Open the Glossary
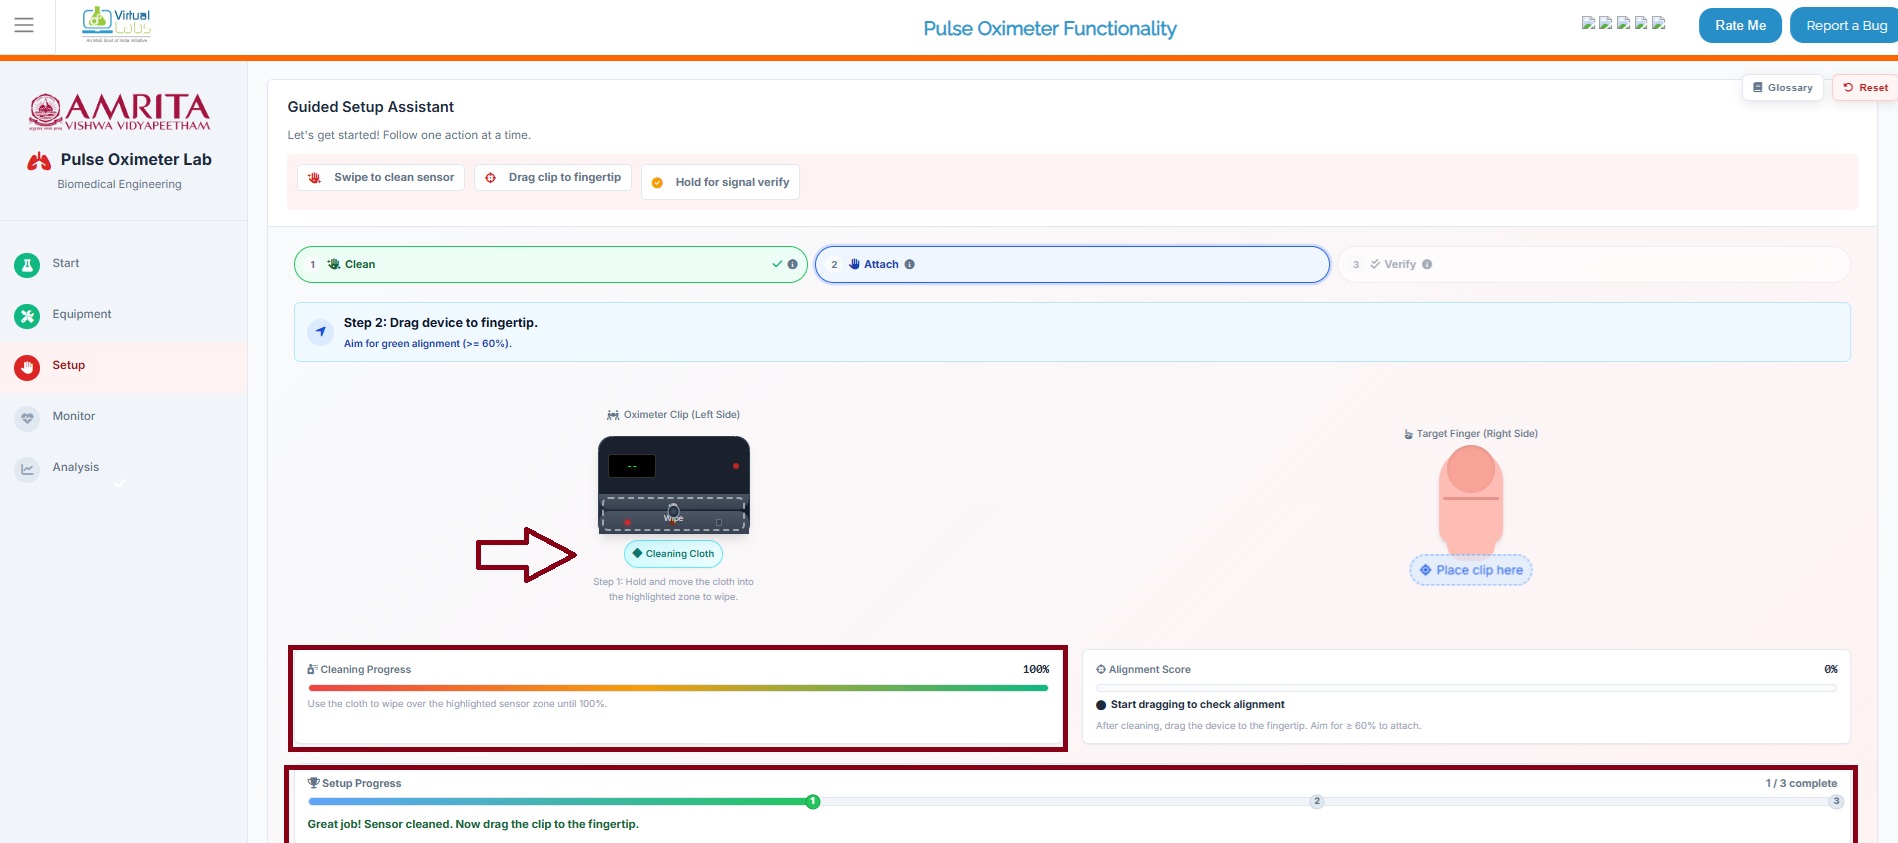Viewport: 1898px width, 843px height. coord(1782,88)
